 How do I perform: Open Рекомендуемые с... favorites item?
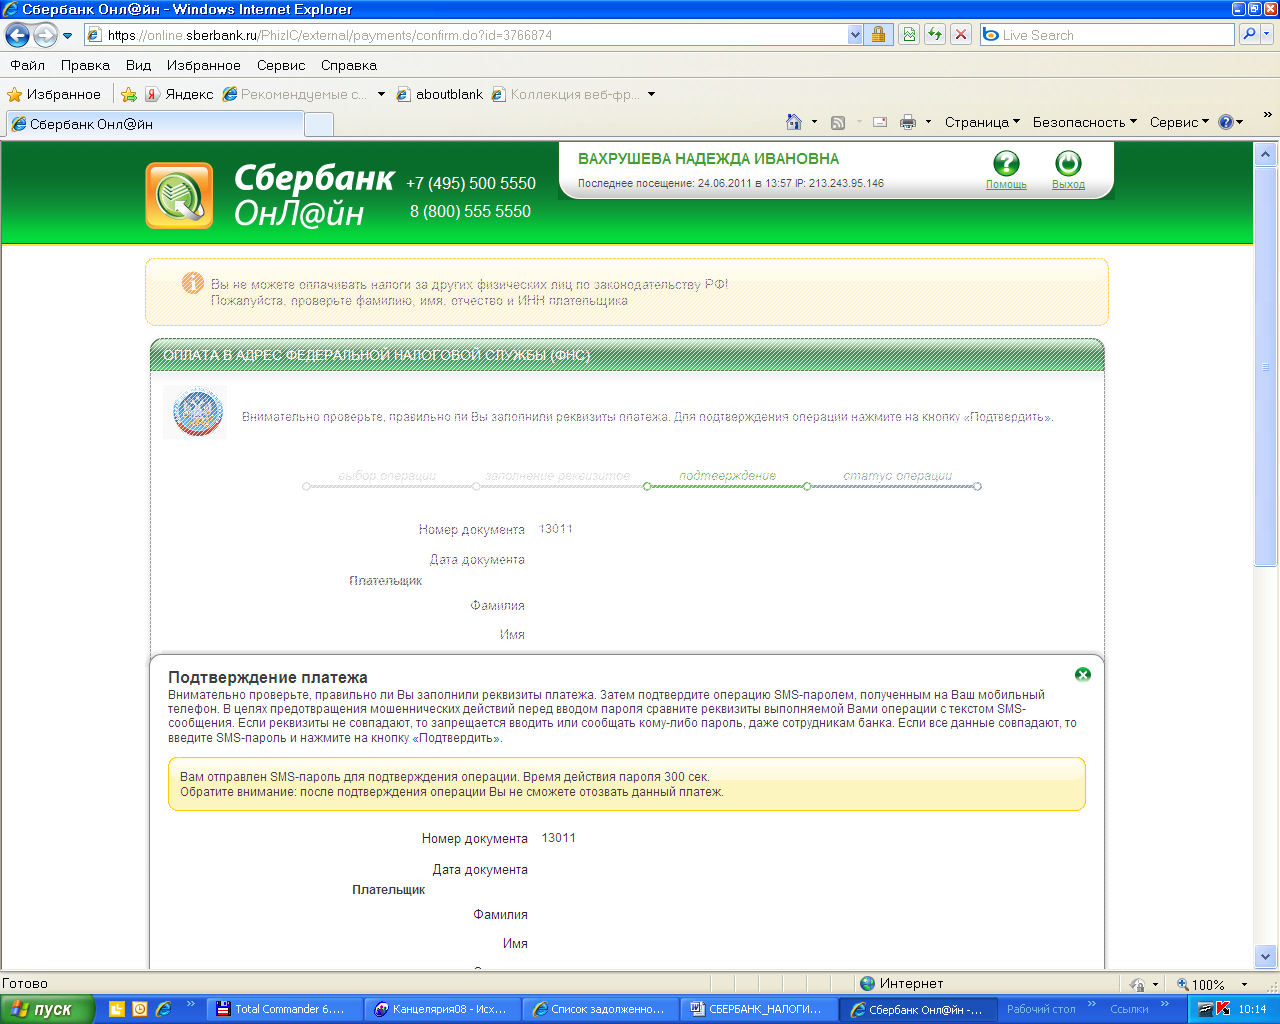tap(296, 94)
